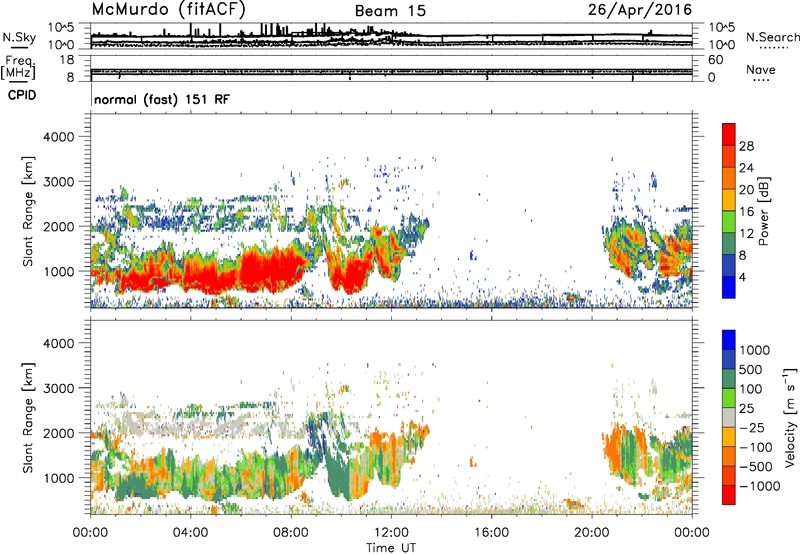Click the "12:00" time tick label
The height and width of the screenshot is (554, 800).
click(391, 533)
